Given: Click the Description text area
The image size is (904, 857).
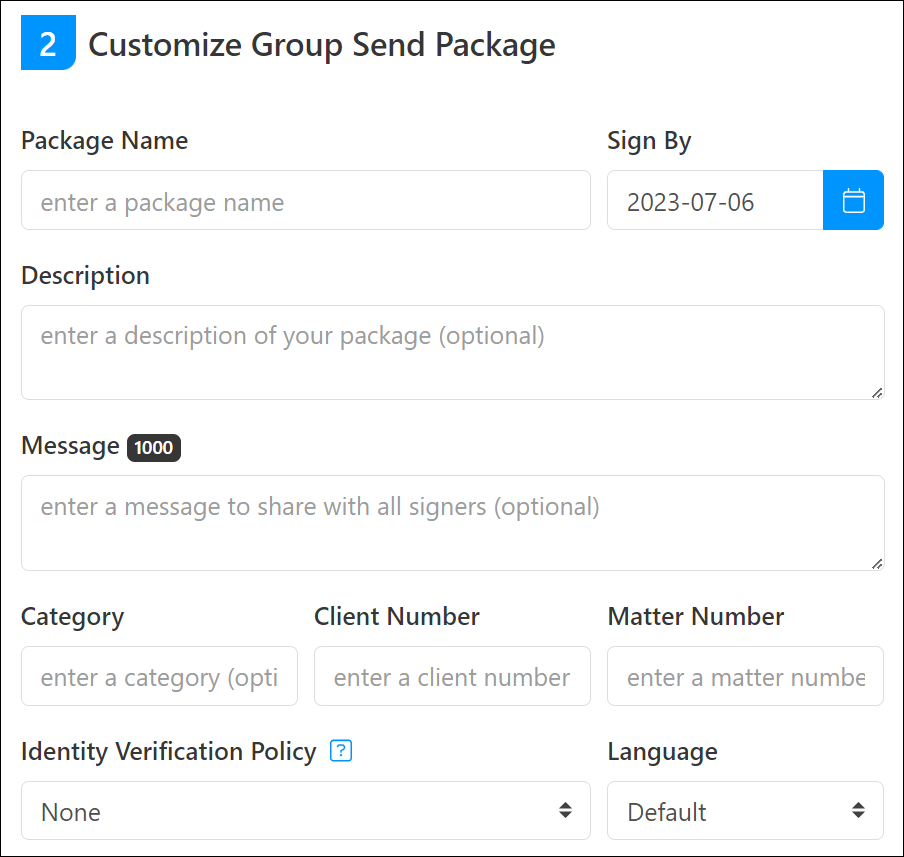Looking at the screenshot, I should point(452,352).
